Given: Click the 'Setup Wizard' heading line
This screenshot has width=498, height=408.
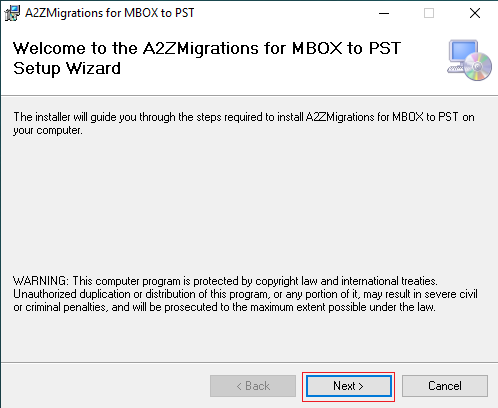Looking at the screenshot, I should click(67, 68).
